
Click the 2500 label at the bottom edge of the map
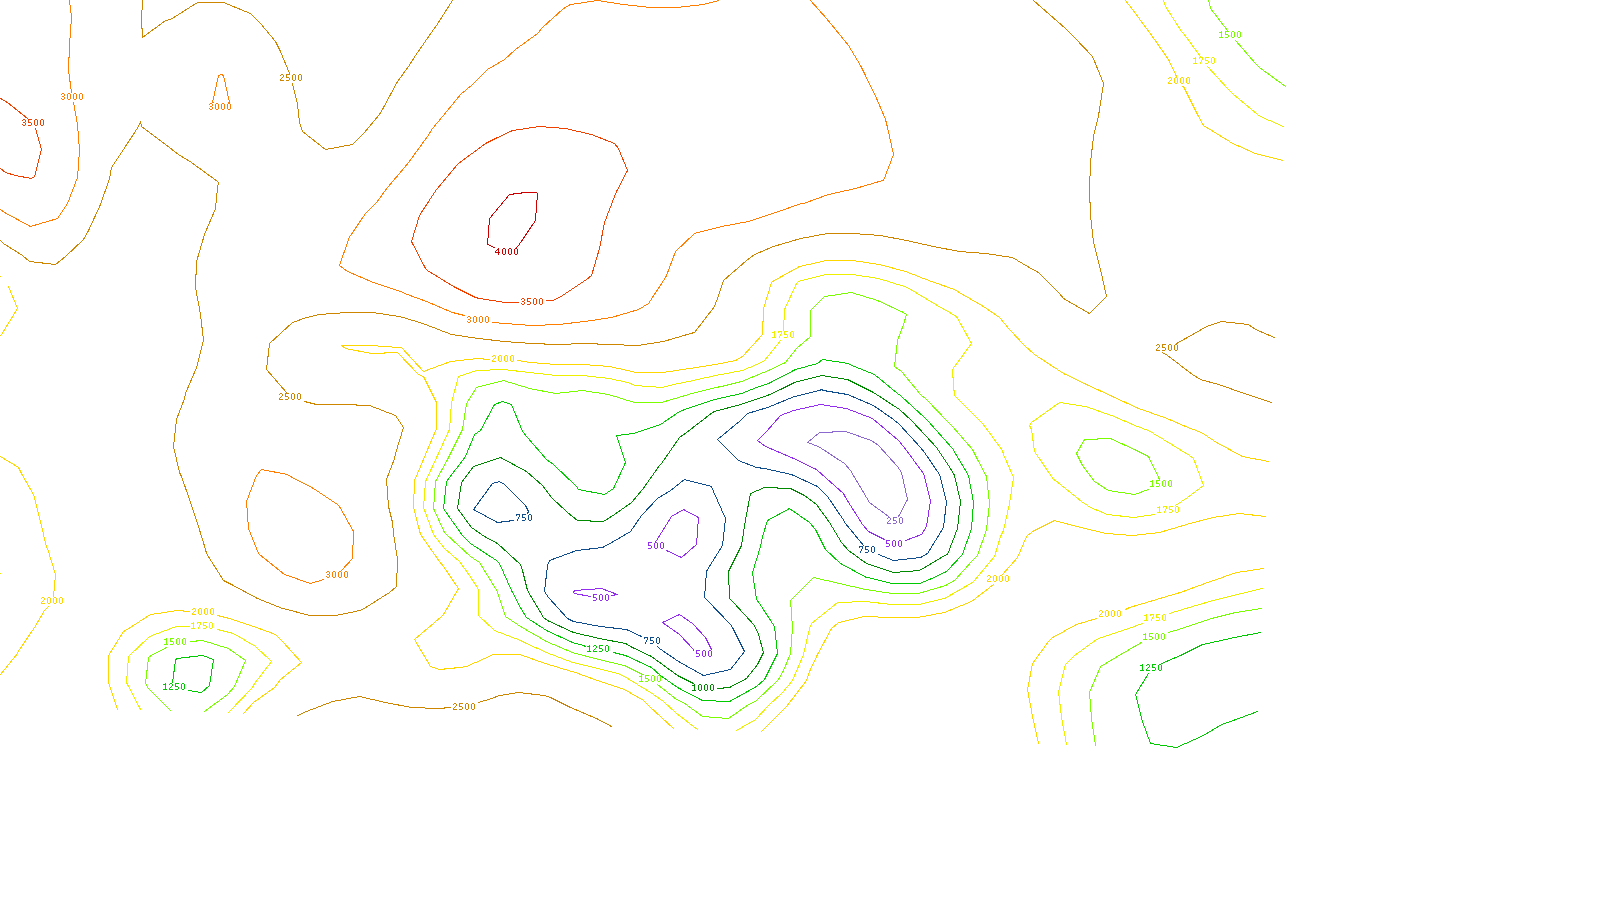point(464,708)
